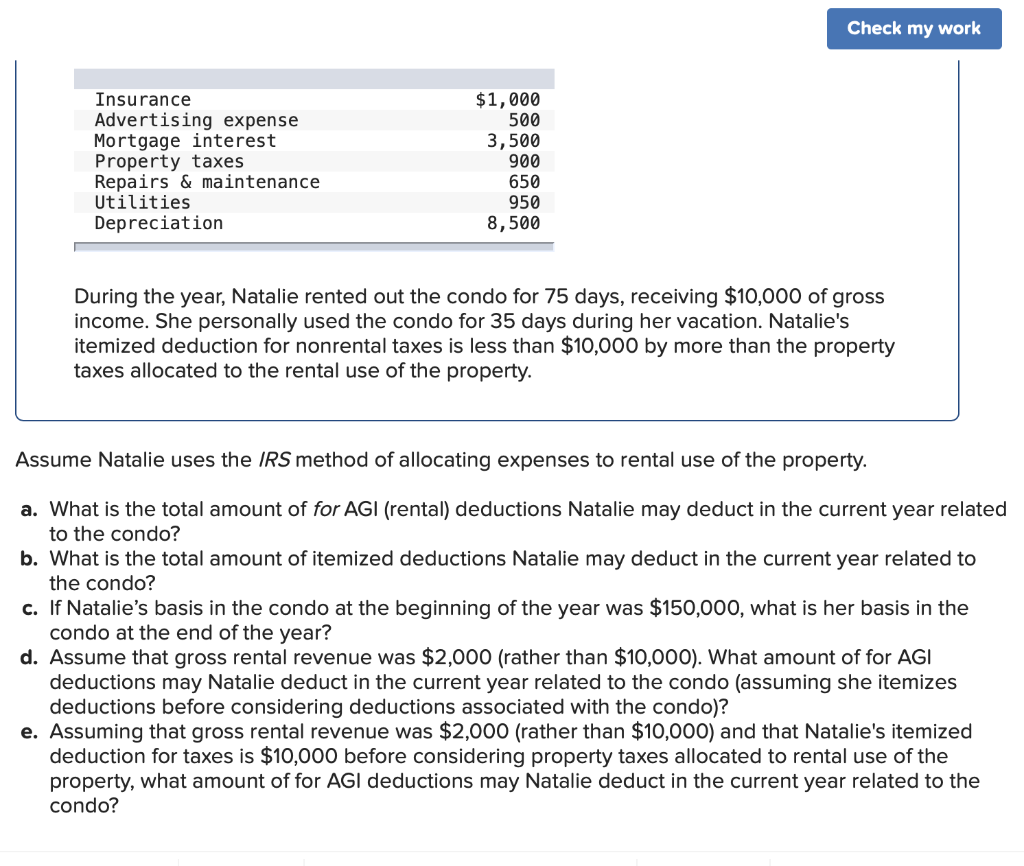
Task: Select the Insurance expense row
Action: point(300,99)
